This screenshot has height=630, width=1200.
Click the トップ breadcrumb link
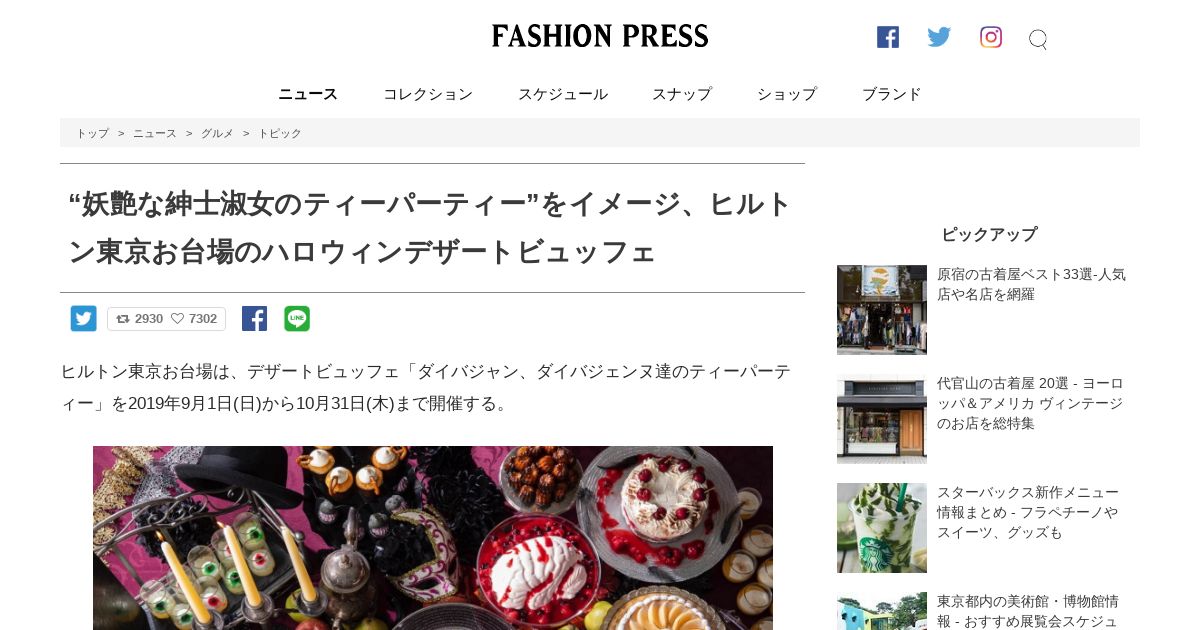coord(93,133)
